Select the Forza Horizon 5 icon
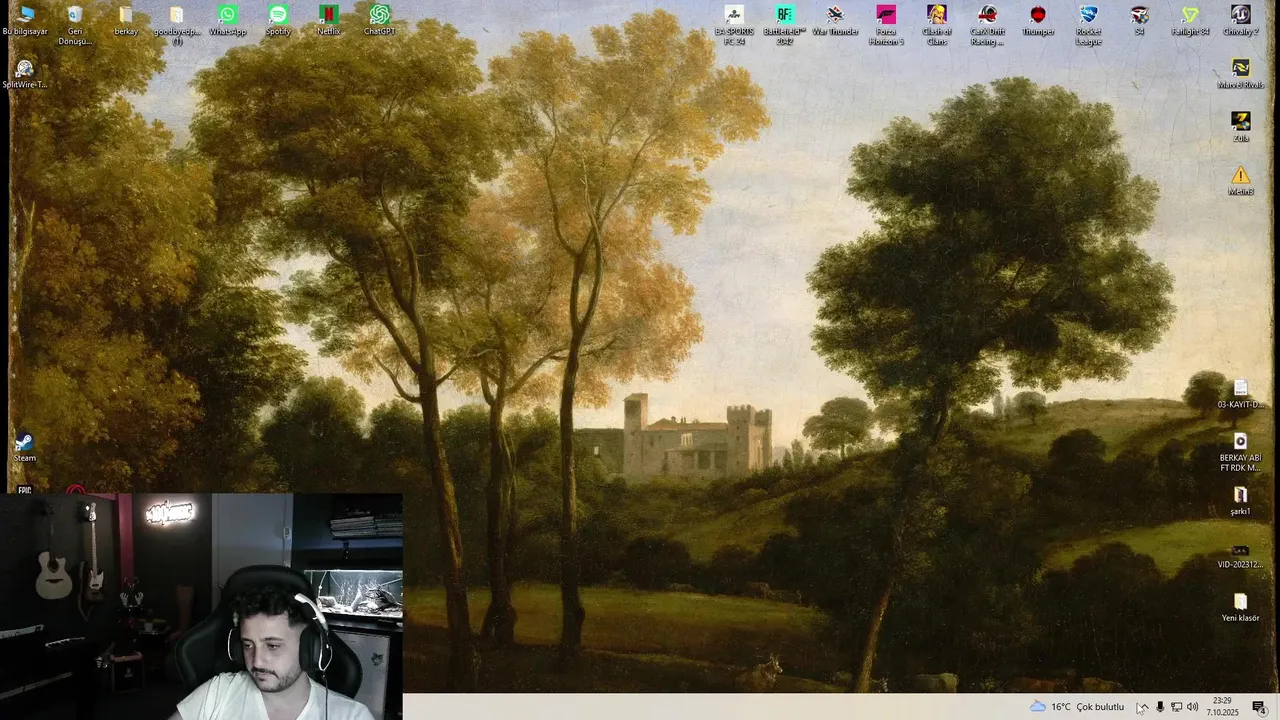The width and height of the screenshot is (1280, 720). coord(886,25)
